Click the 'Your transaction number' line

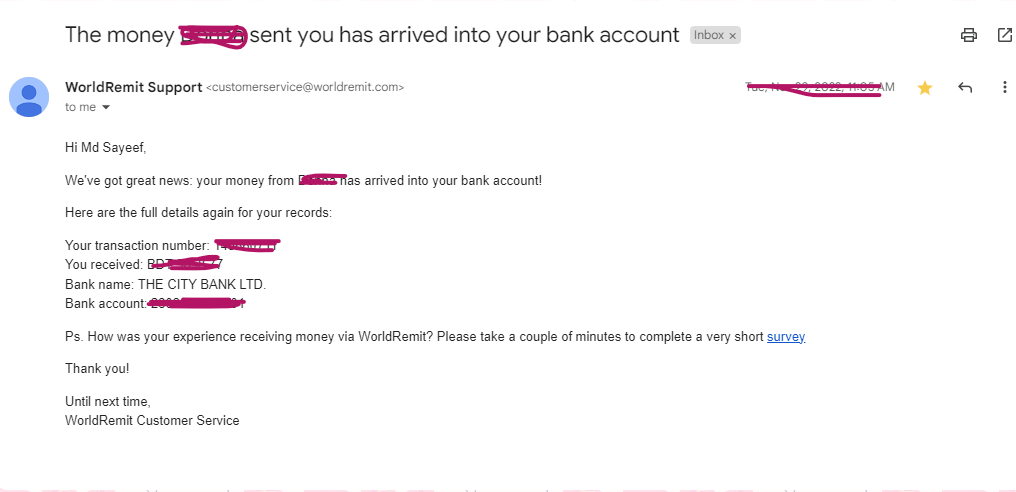[x=138, y=245]
